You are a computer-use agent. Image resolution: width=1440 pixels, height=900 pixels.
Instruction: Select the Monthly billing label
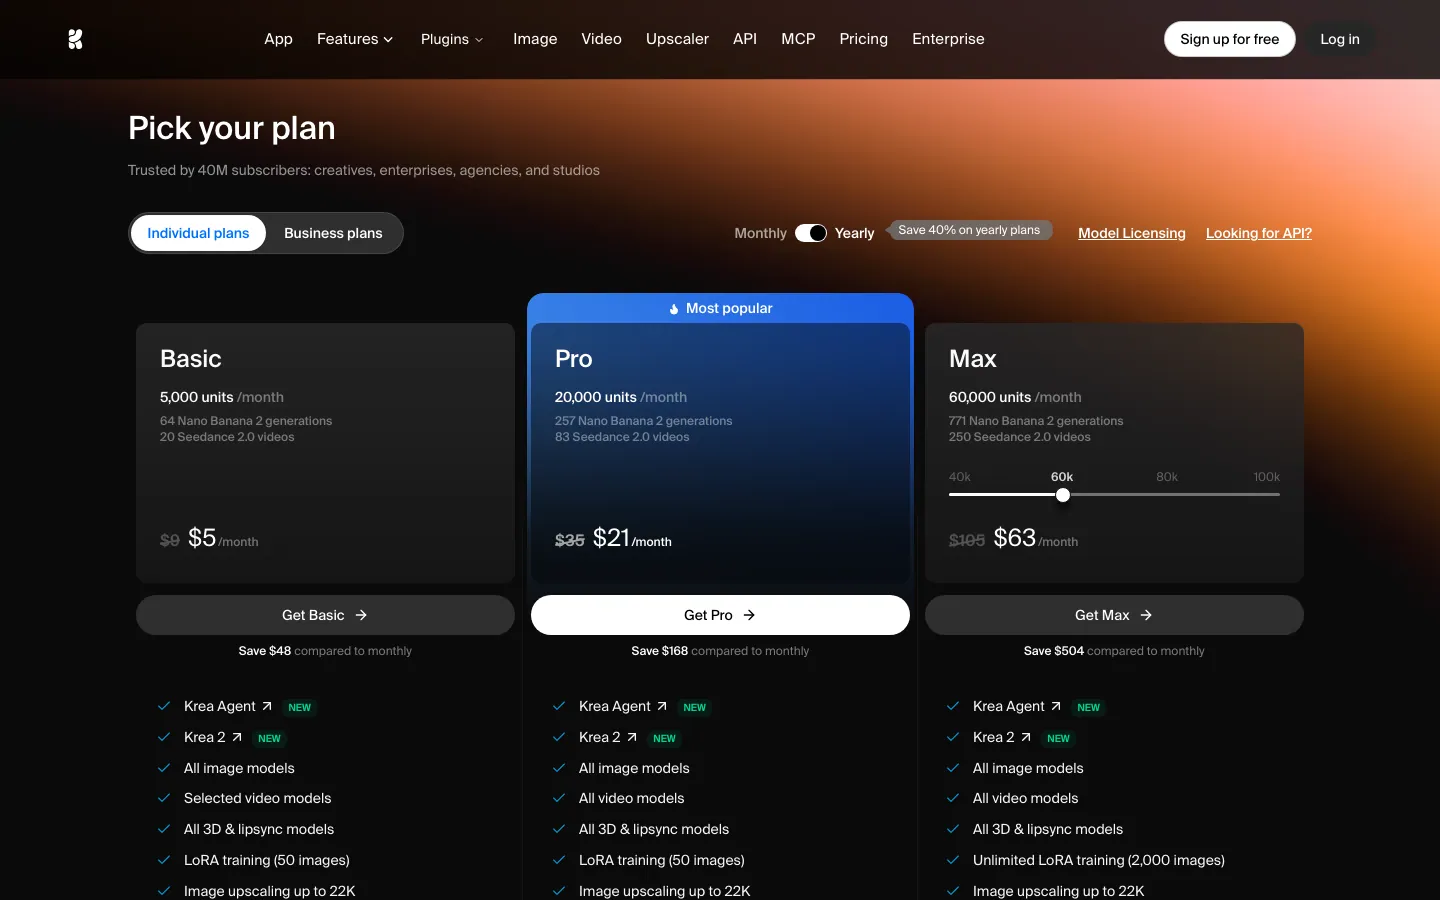(760, 233)
